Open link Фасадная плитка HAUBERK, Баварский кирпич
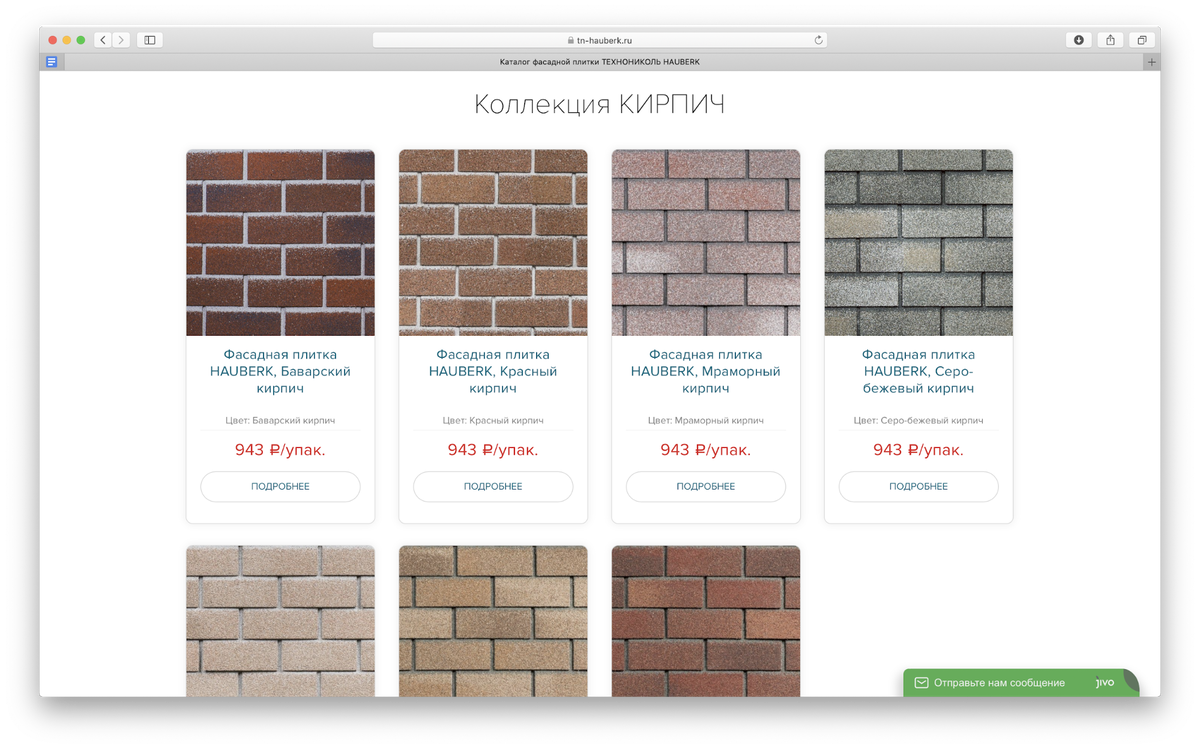Screen dimensions: 1200x749 coord(280,371)
